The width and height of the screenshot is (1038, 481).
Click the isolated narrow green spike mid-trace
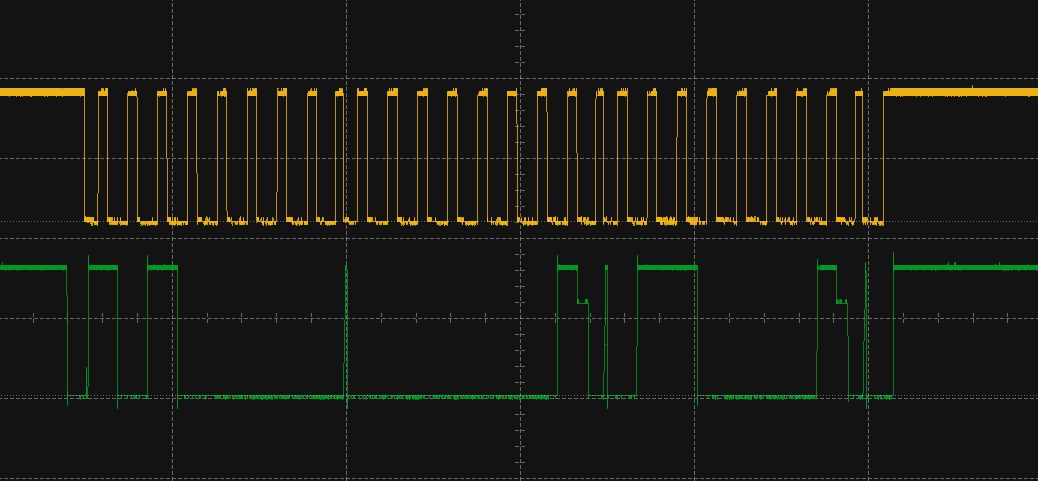tap(346, 333)
